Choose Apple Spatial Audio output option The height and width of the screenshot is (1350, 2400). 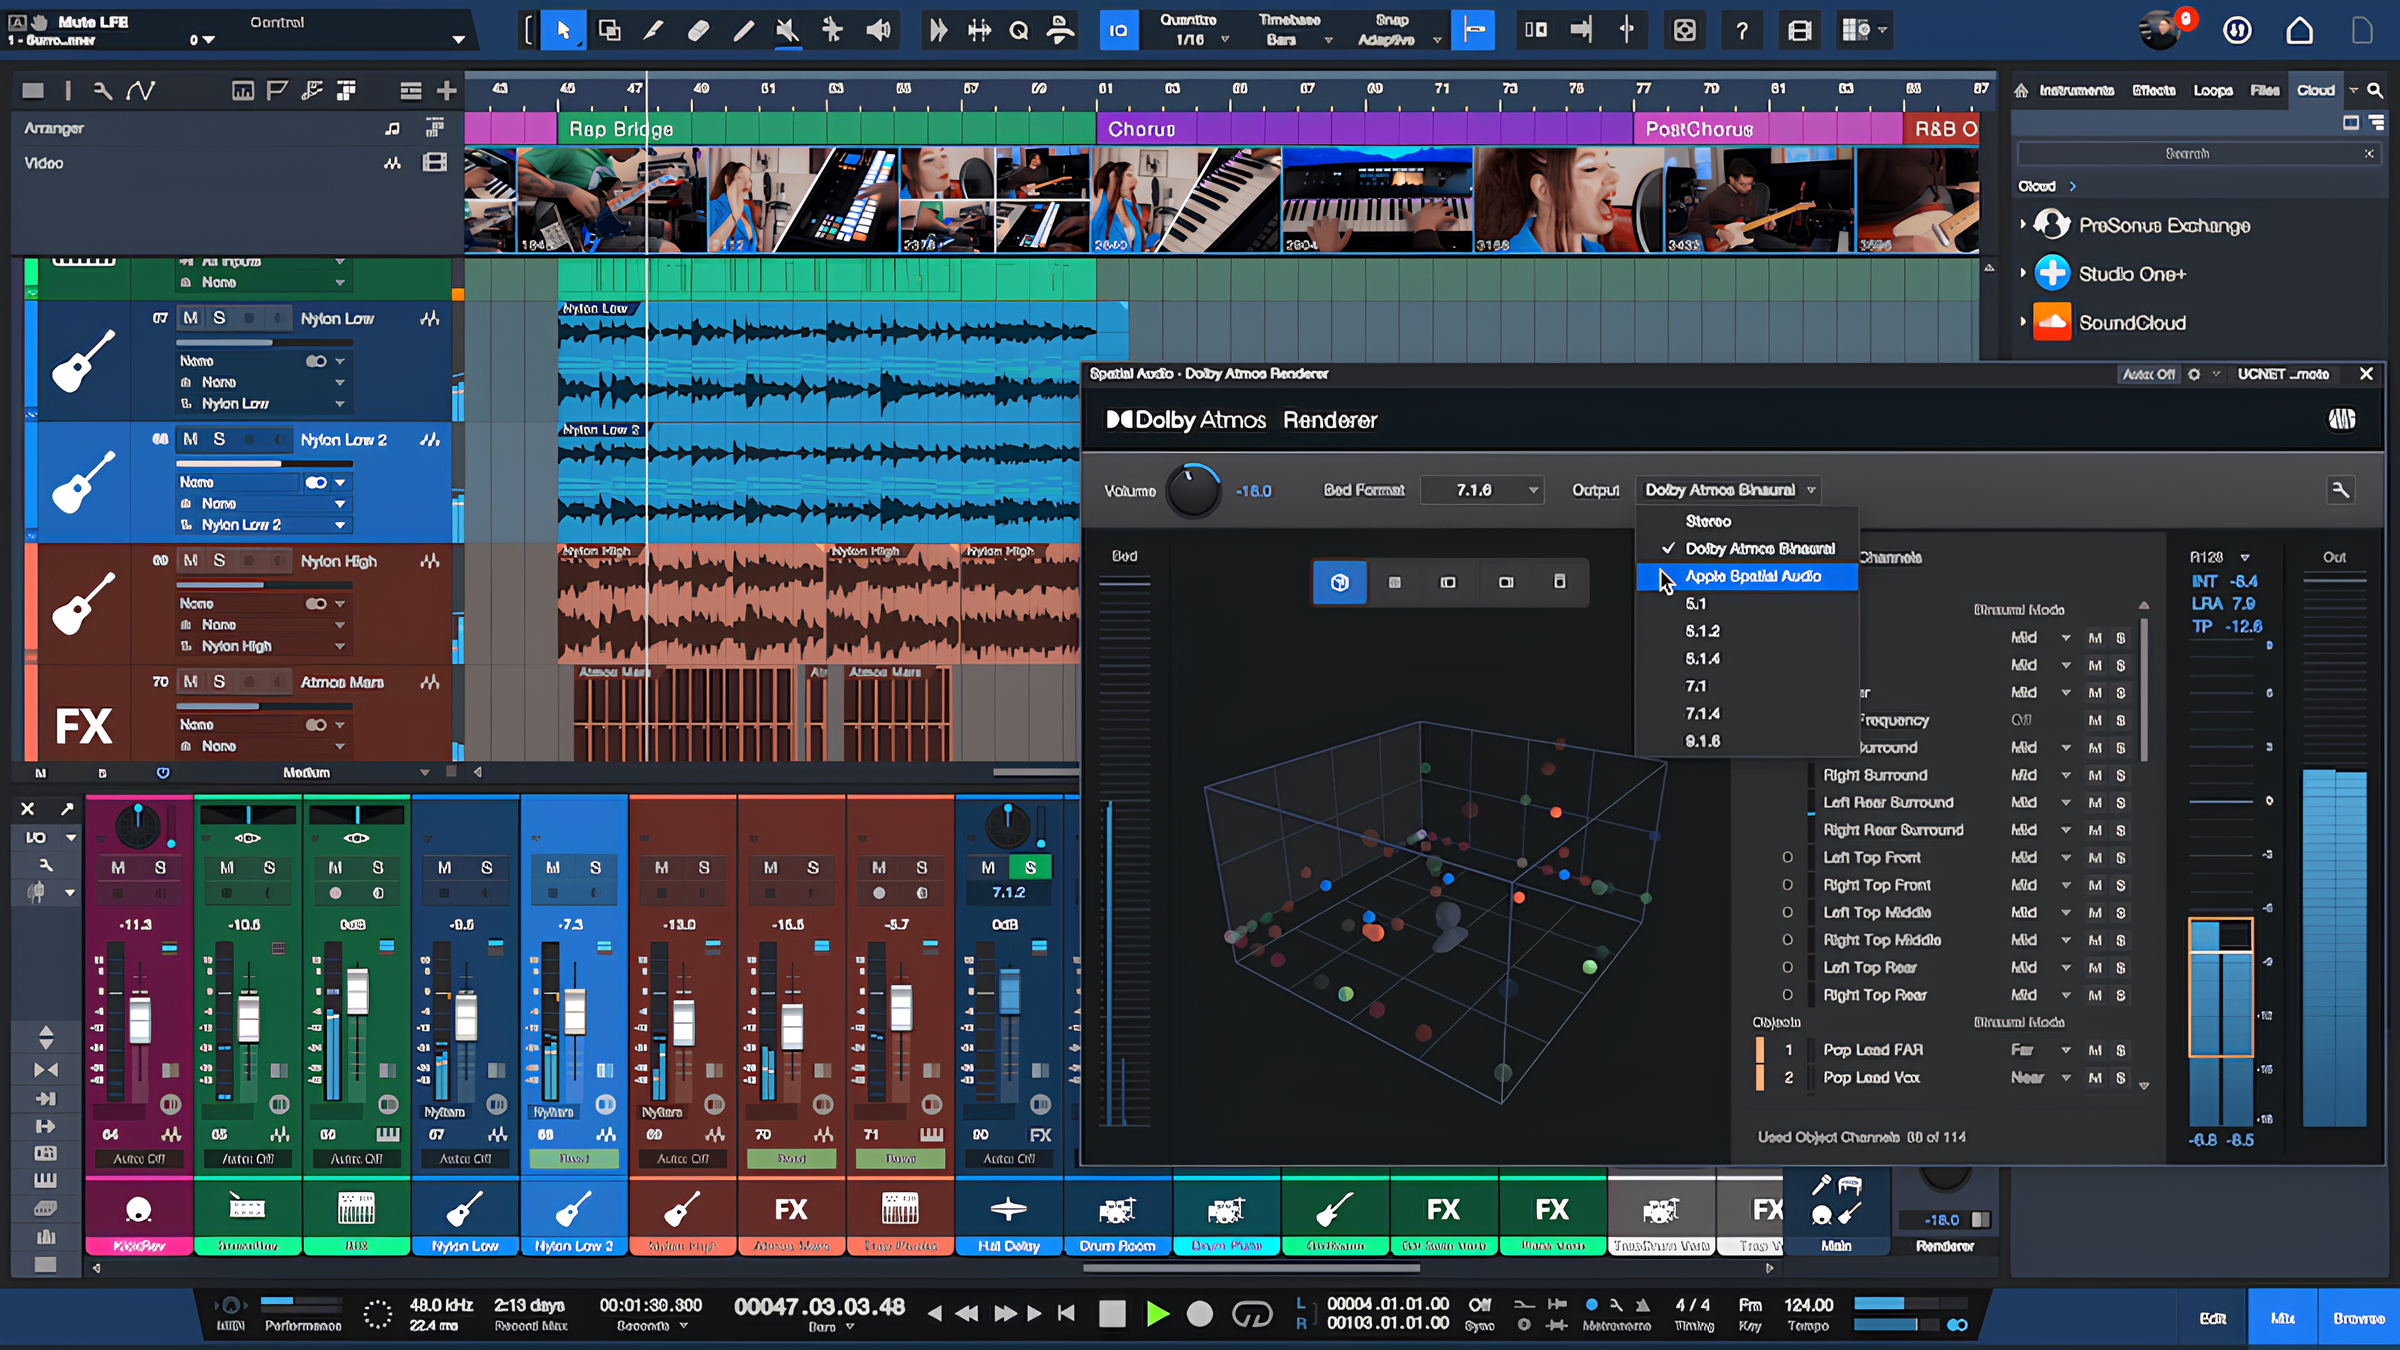click(x=1752, y=576)
